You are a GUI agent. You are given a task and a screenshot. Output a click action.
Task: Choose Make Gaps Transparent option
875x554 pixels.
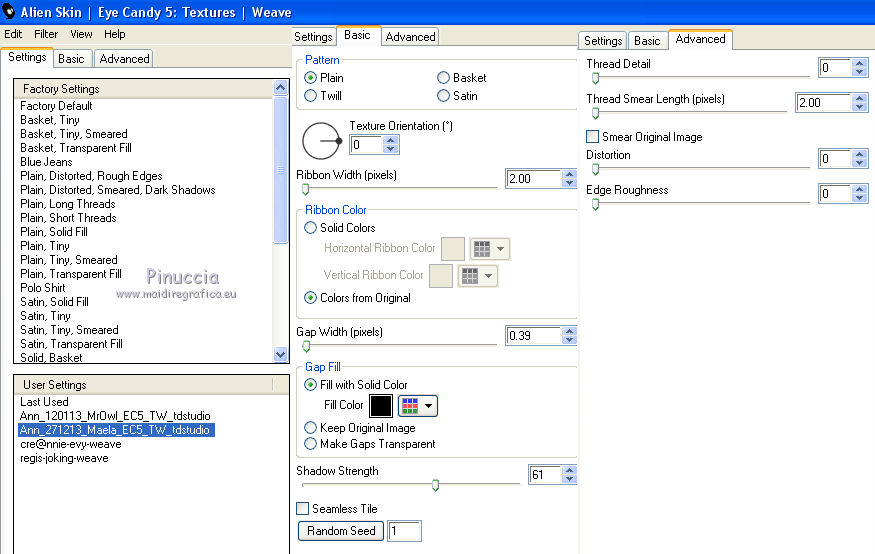[x=310, y=444]
